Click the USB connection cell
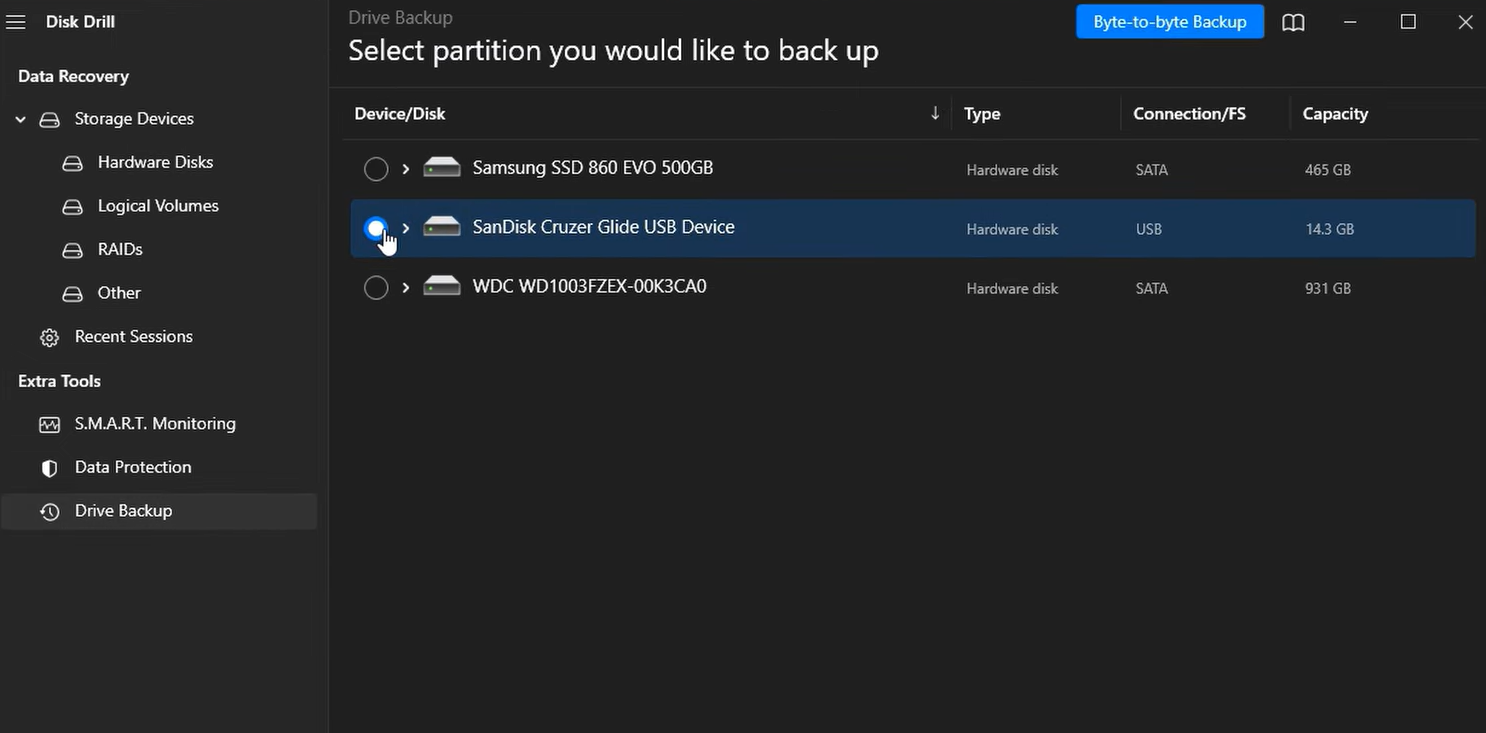This screenshot has height=733, width=1486. click(1149, 229)
